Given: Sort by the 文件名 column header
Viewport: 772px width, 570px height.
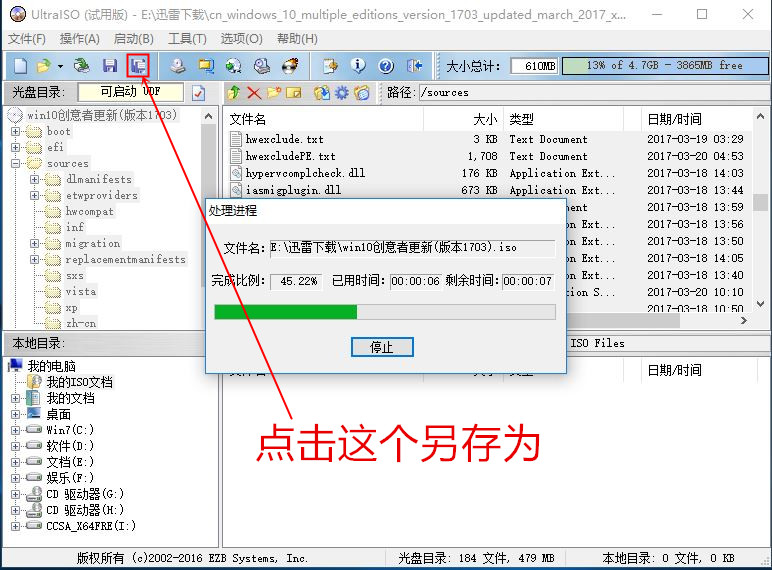Looking at the screenshot, I should pos(323,119).
